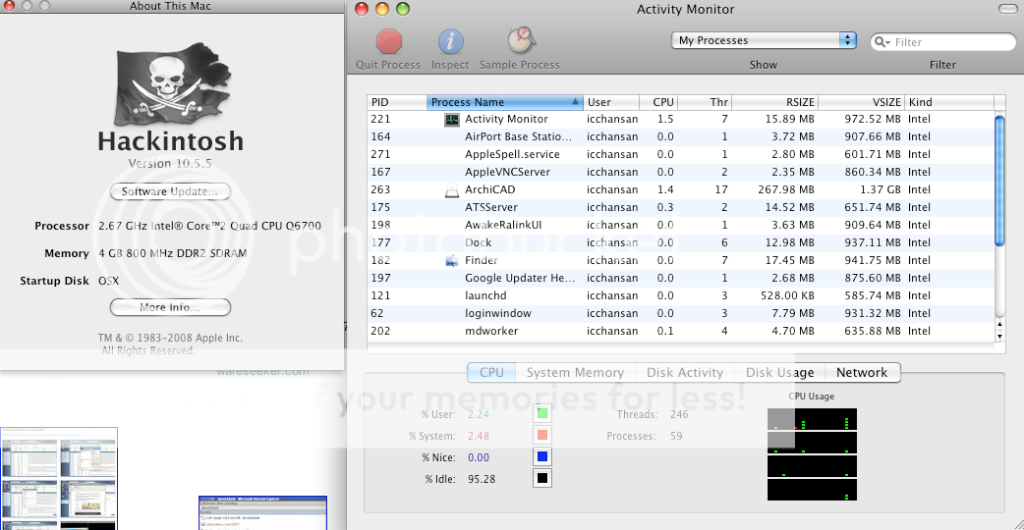Switch to the CPU tab
This screenshot has height=530, width=1024.
pos(492,373)
